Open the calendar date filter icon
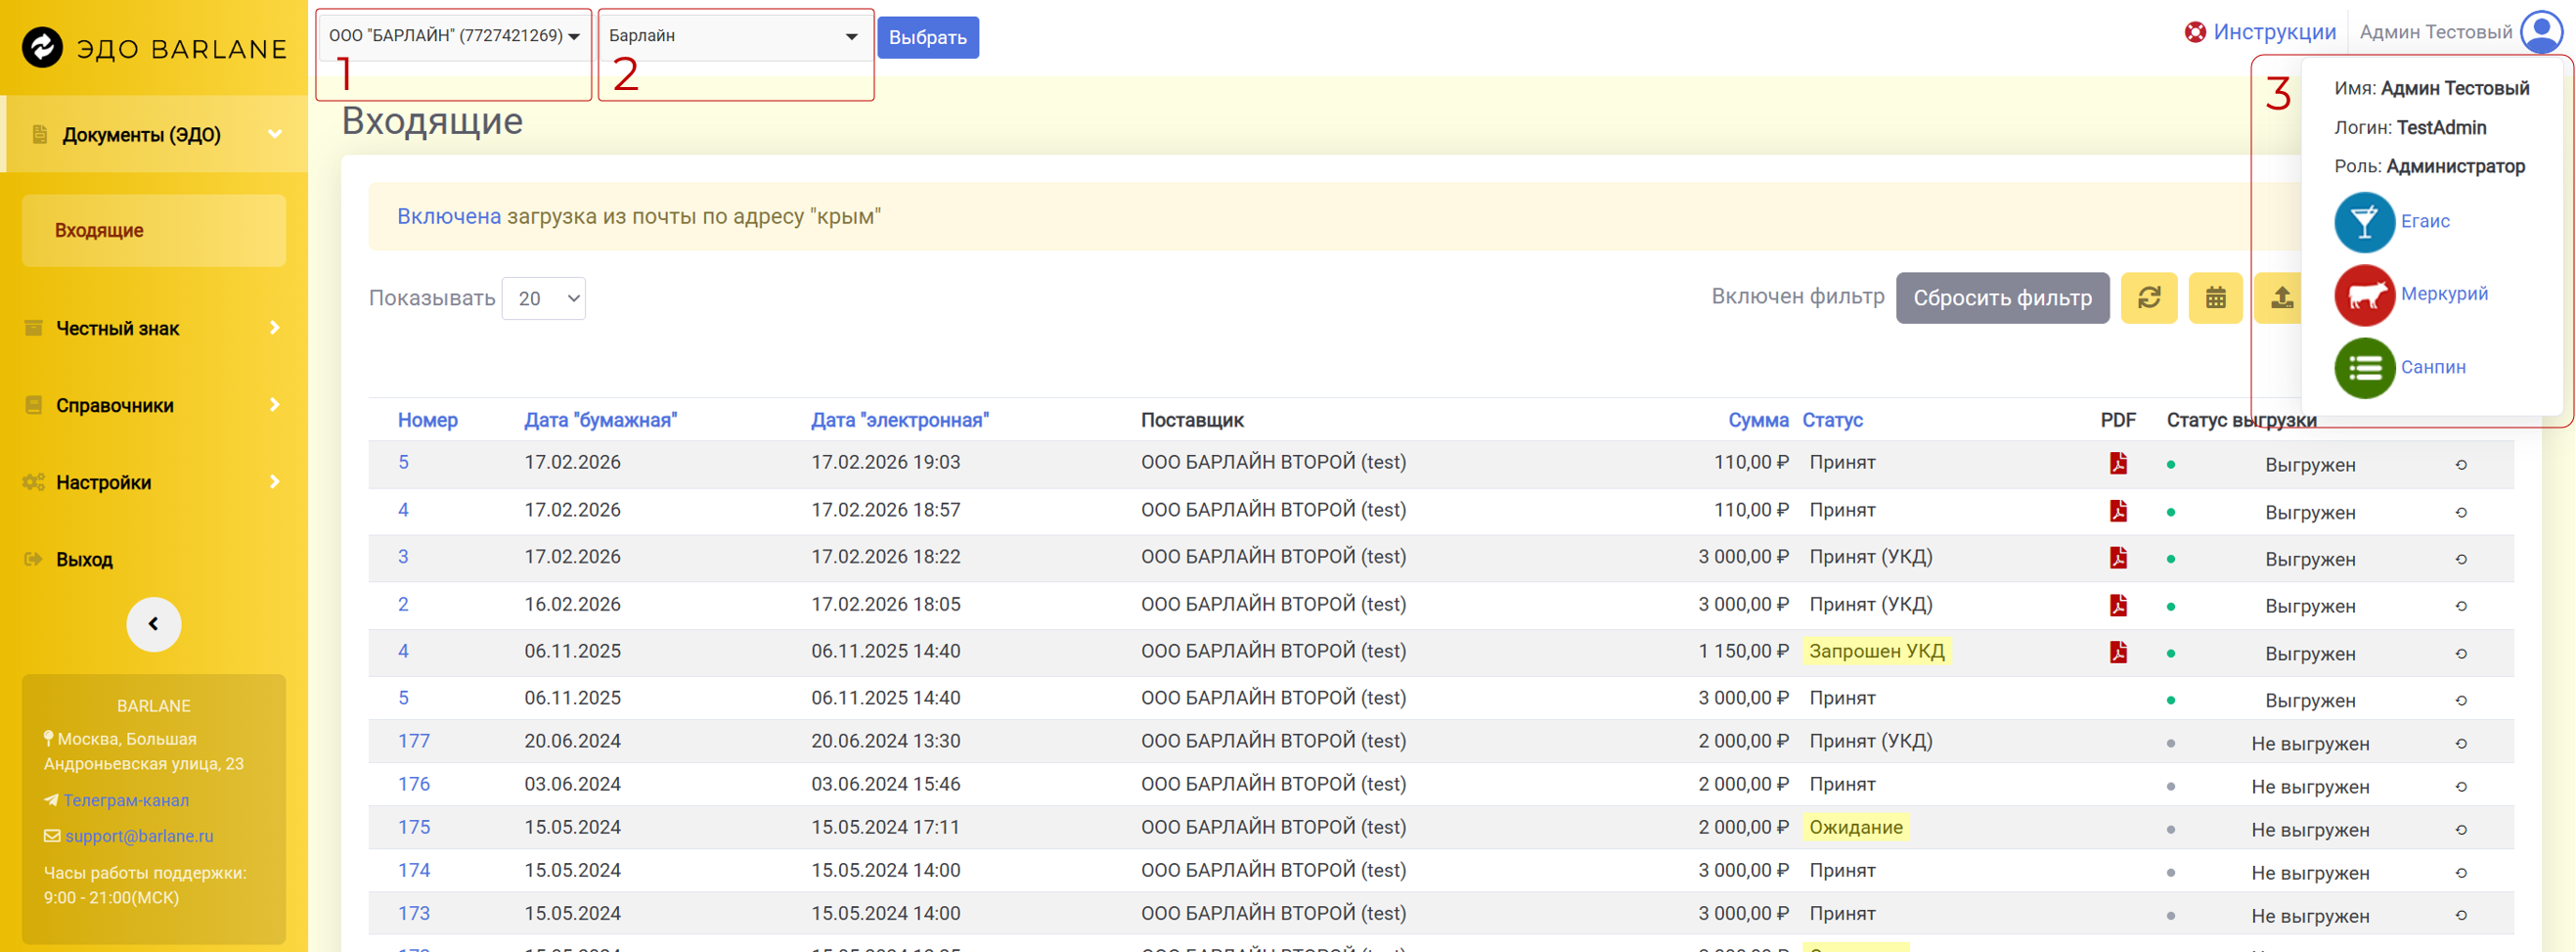The width and height of the screenshot is (2576, 952). click(2215, 298)
